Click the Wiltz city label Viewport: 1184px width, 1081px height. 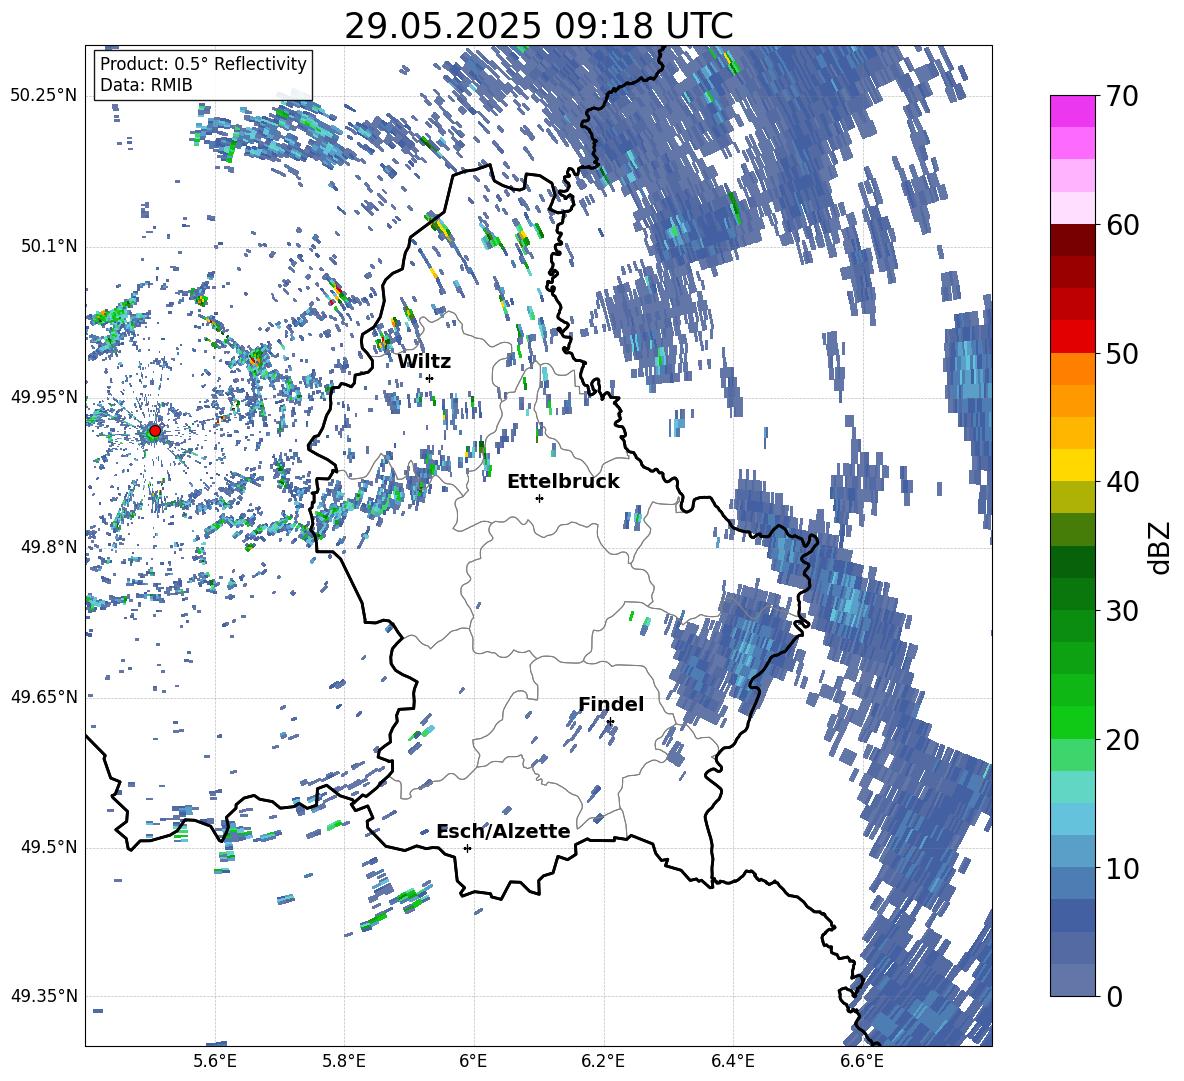click(x=424, y=362)
